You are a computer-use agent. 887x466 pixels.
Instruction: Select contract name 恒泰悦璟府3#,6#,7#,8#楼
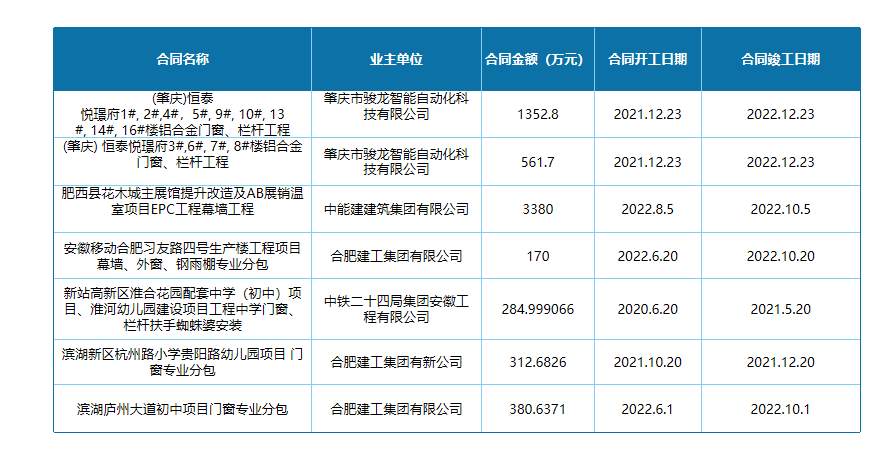tap(183, 154)
